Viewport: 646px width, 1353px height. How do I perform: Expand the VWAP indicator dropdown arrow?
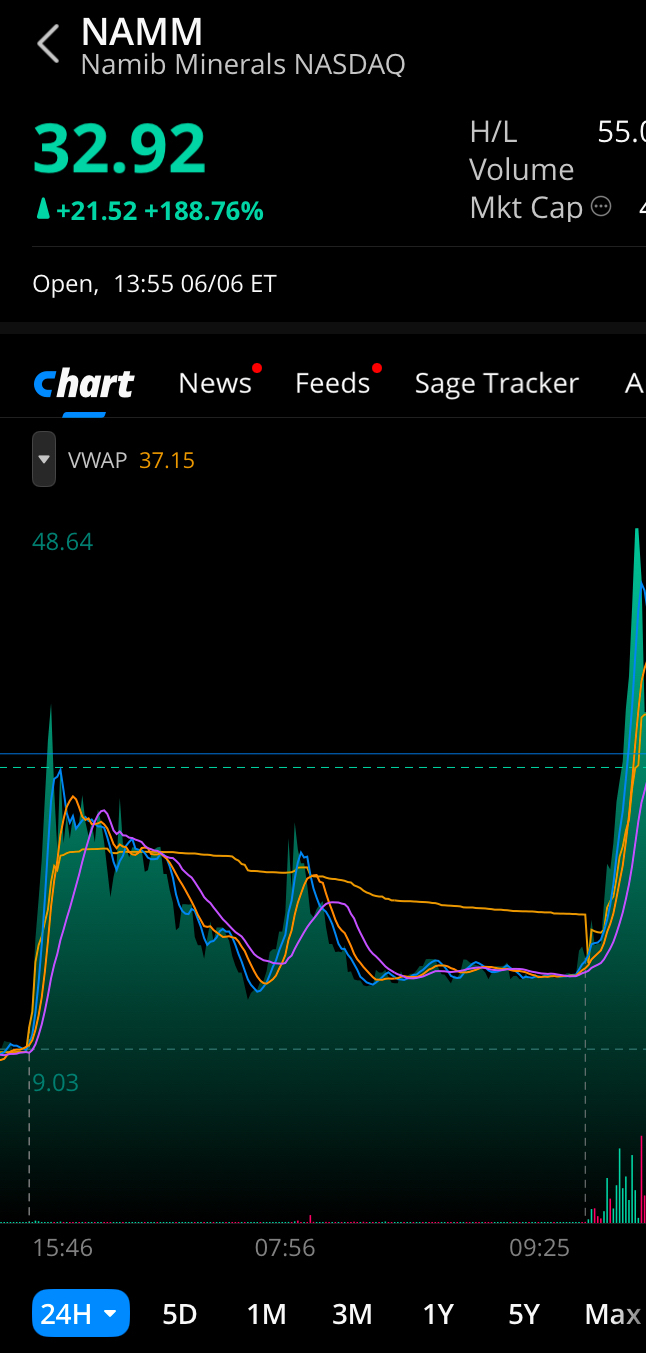pyautogui.click(x=44, y=459)
